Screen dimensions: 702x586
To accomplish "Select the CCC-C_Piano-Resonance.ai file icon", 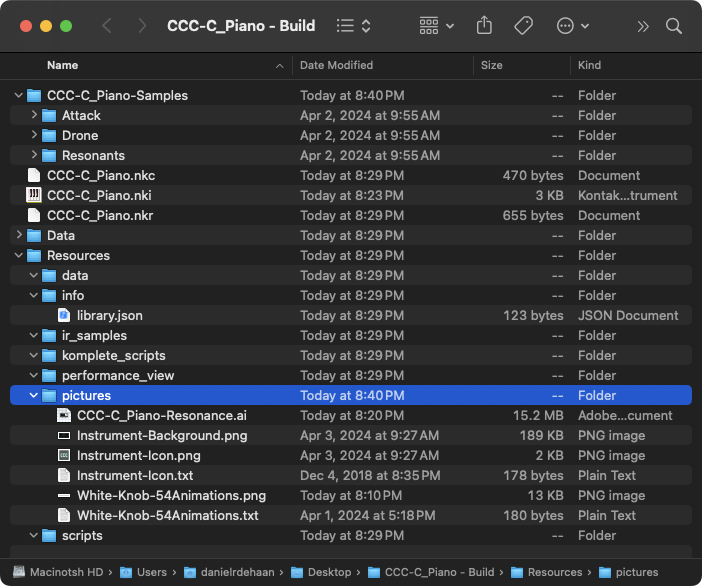I will pos(64,415).
